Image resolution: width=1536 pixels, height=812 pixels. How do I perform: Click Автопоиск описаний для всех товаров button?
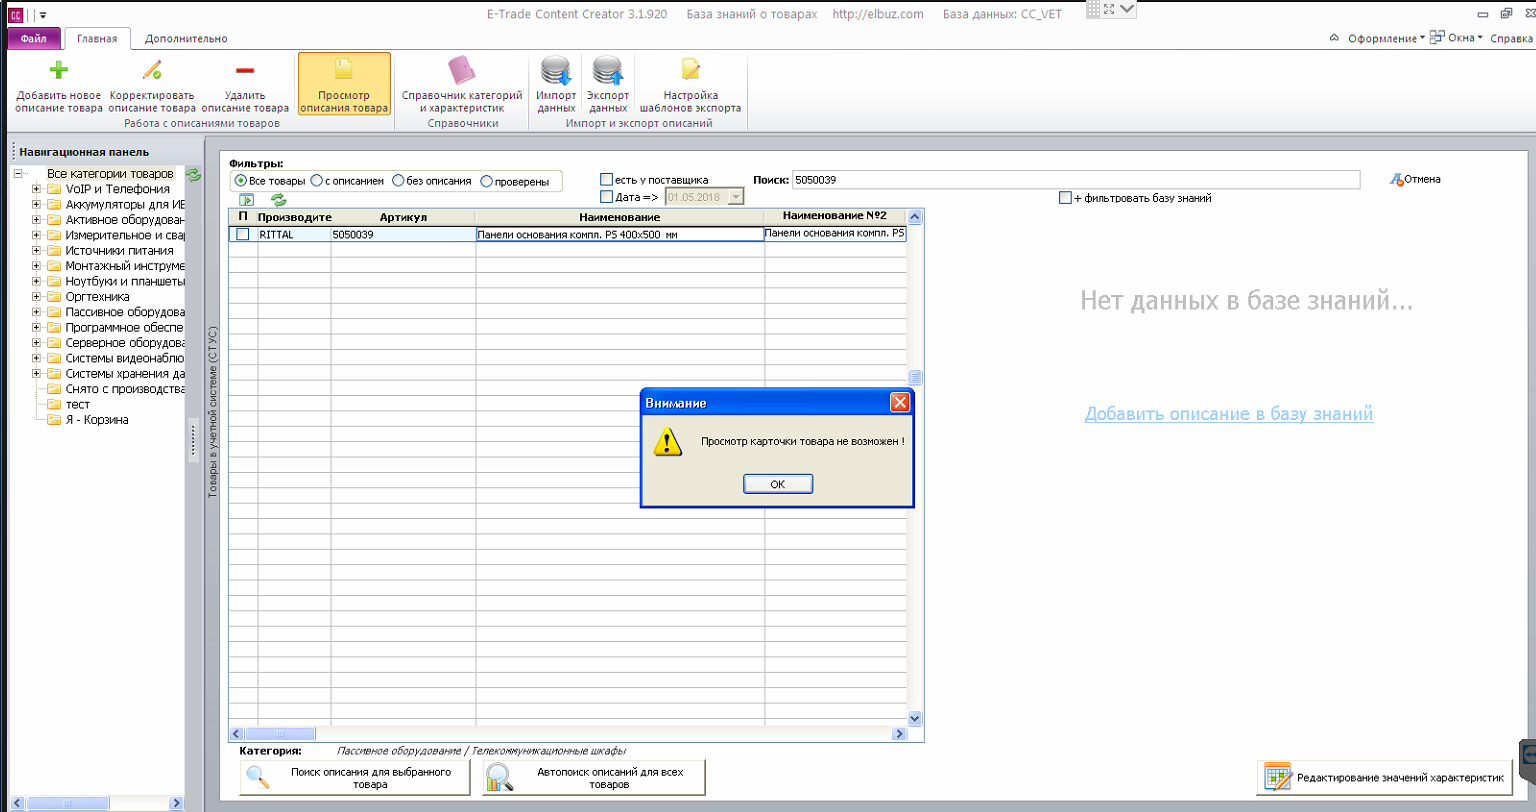pos(594,778)
